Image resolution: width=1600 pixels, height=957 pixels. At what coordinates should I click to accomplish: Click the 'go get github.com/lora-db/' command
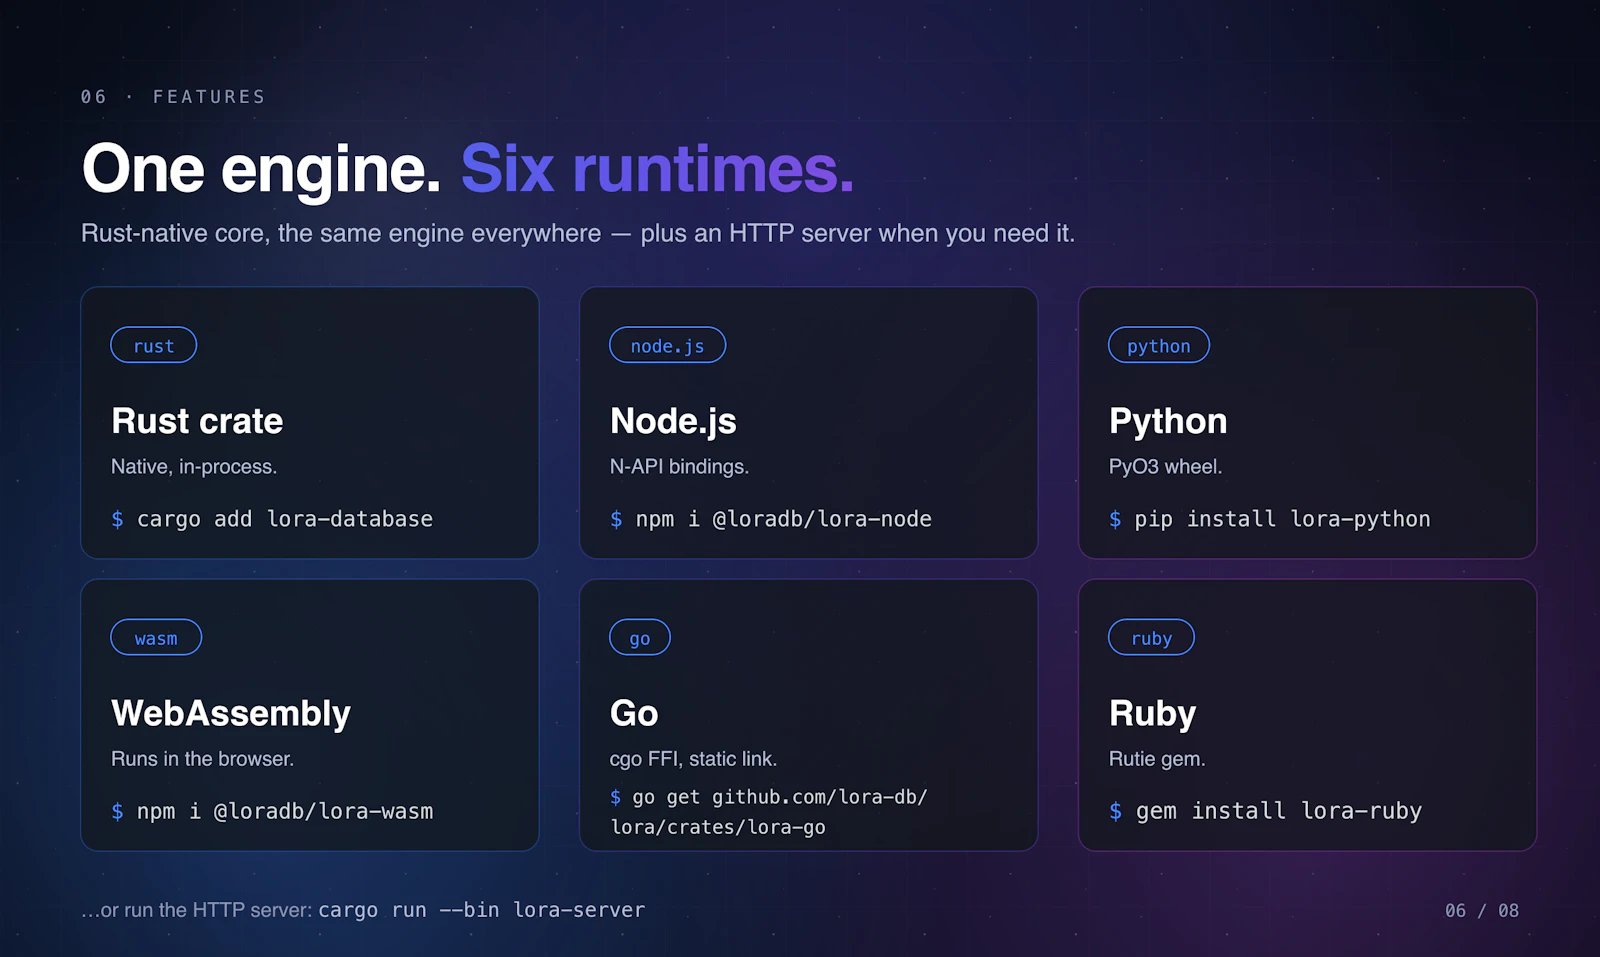780,797
